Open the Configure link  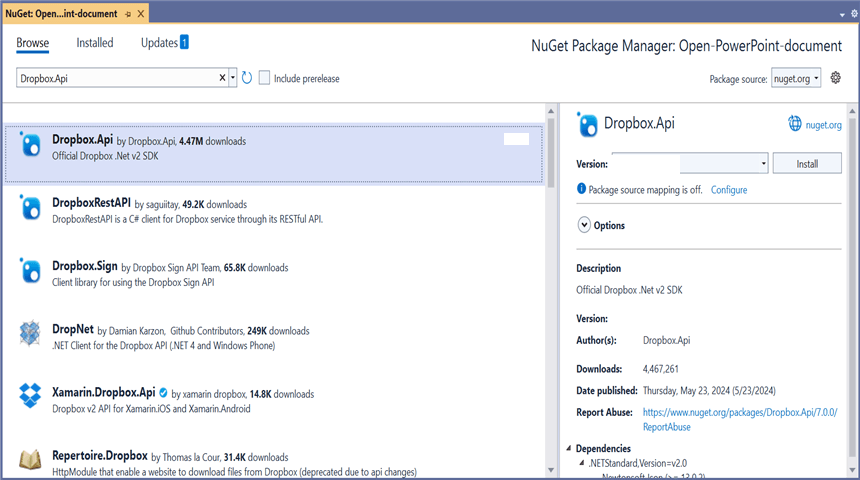pos(729,190)
